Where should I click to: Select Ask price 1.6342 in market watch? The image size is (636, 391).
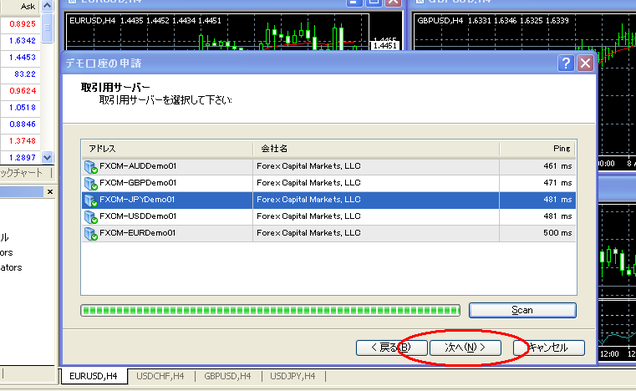point(22,41)
